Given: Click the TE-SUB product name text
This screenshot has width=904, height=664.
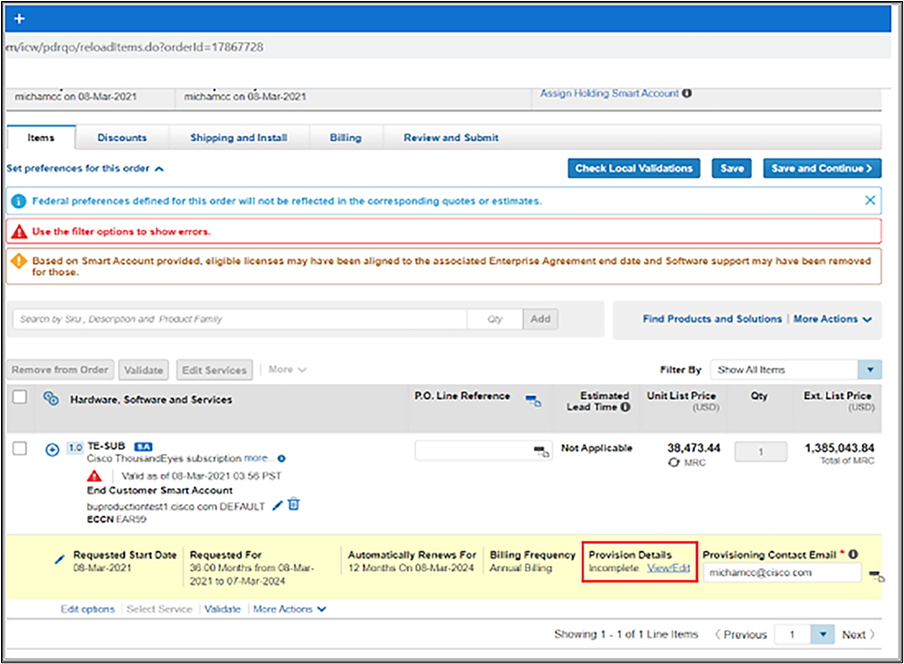Looking at the screenshot, I should (x=106, y=446).
